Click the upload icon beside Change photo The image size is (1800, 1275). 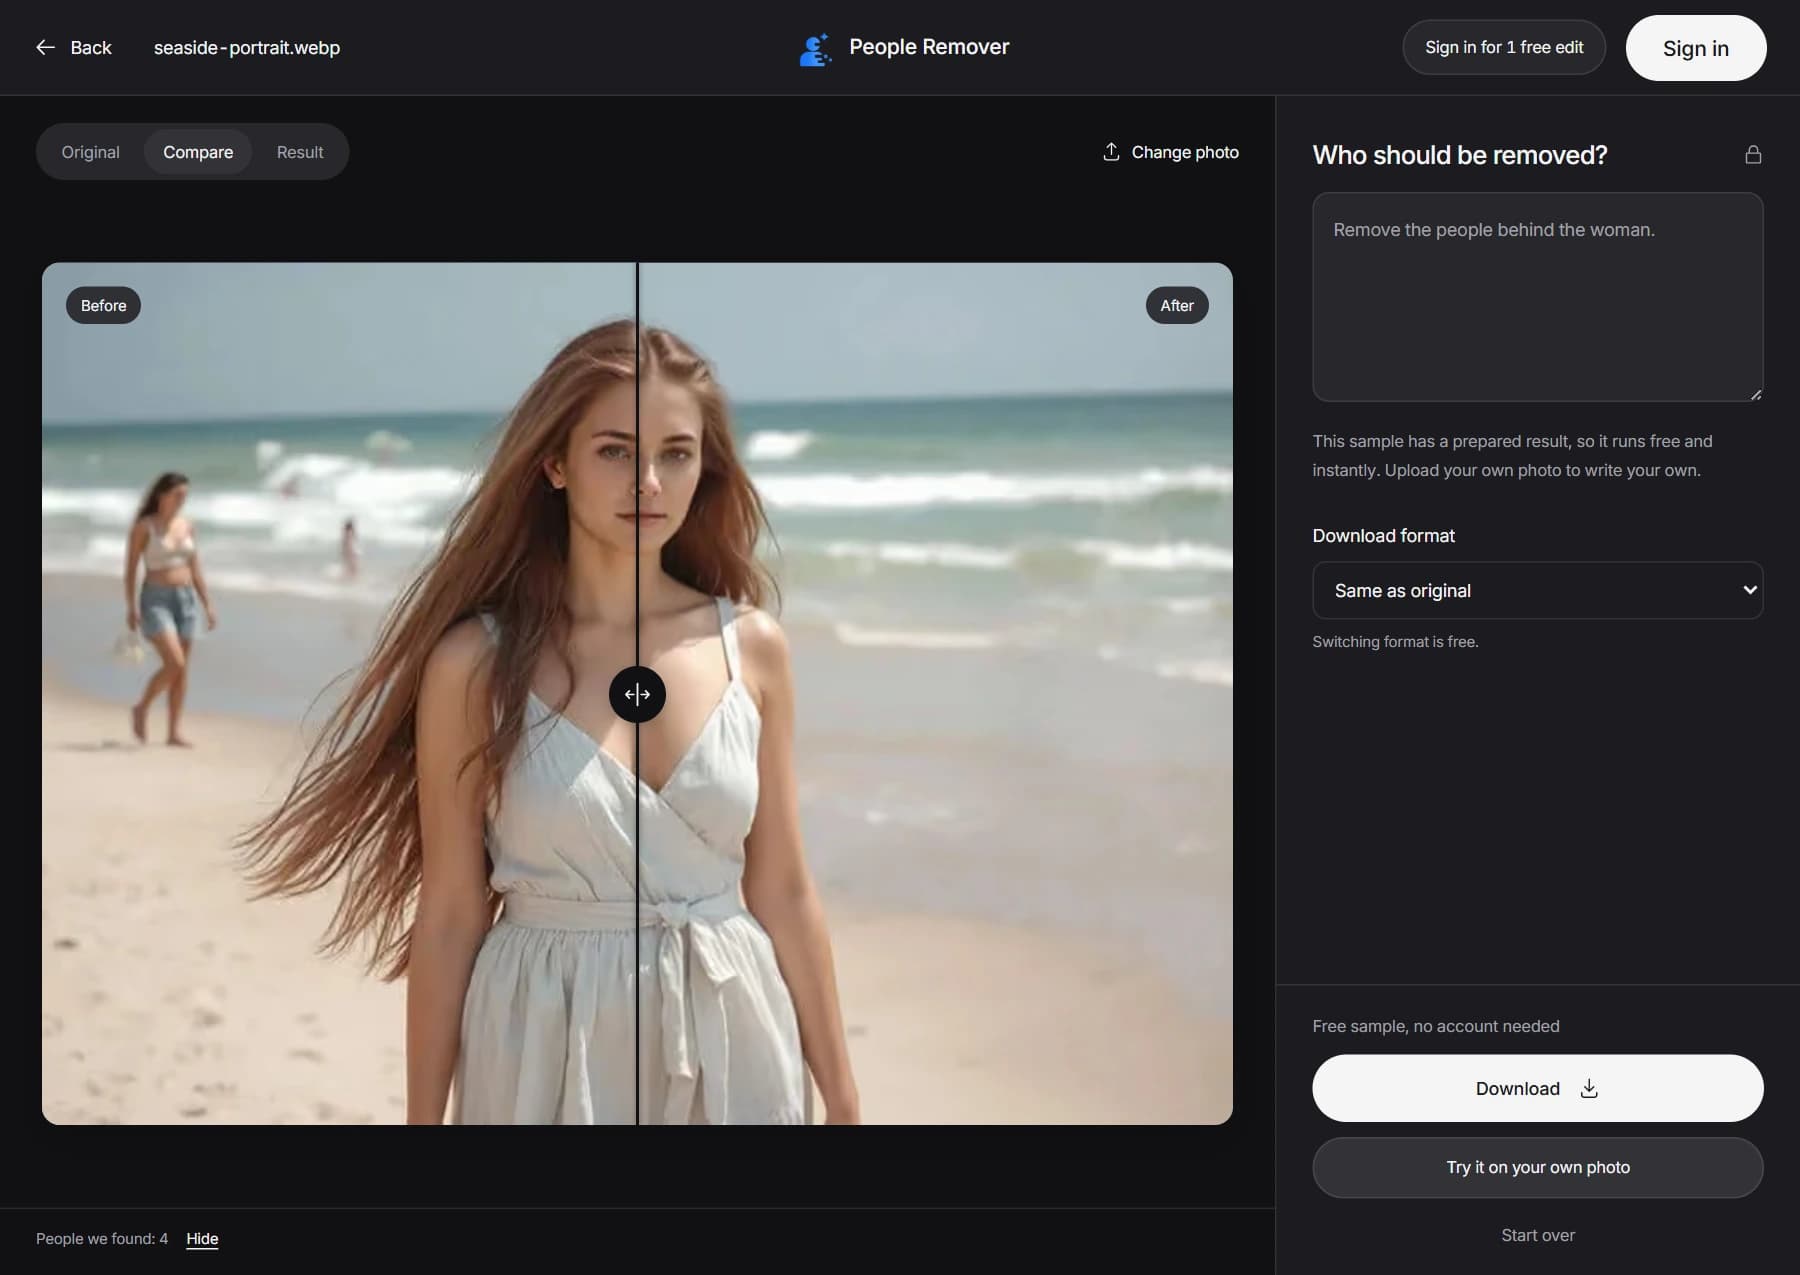point(1110,151)
